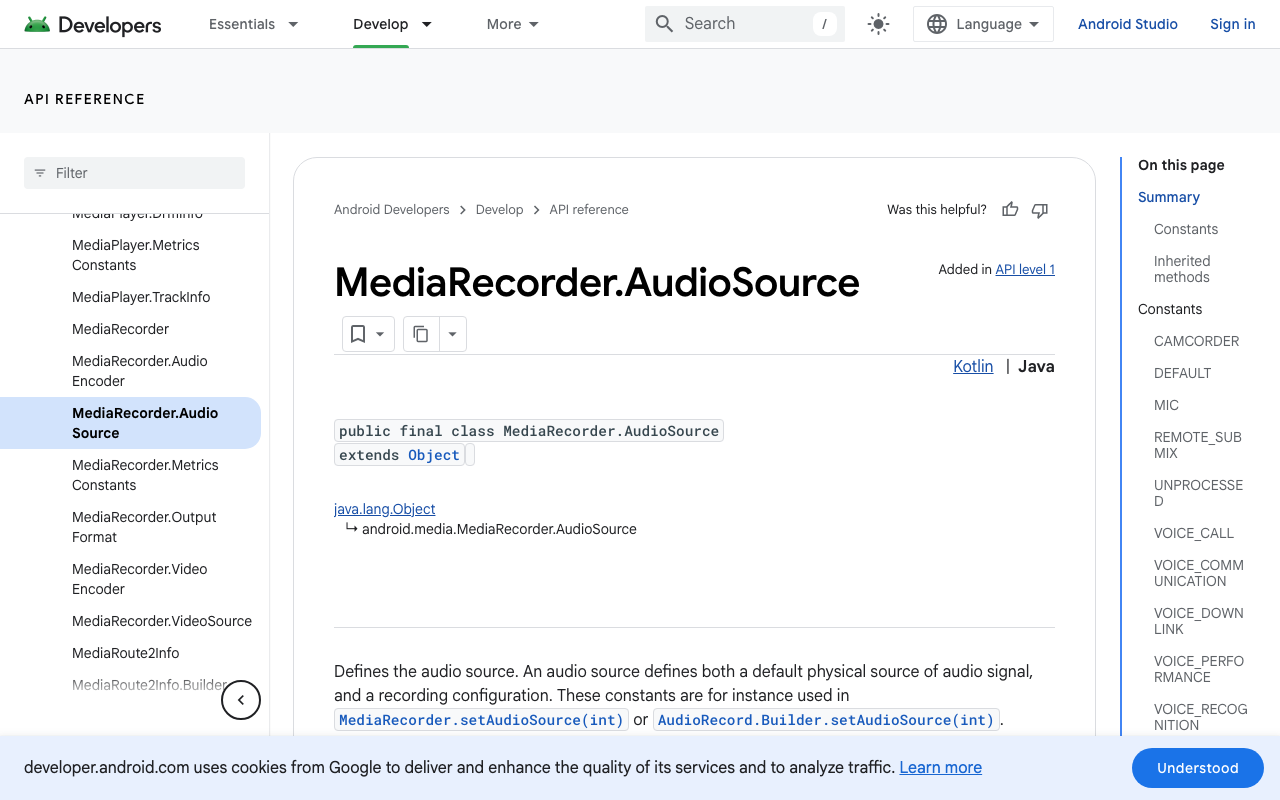Jump to VOICE_COMMUNICATION constant
Viewport: 1280px width, 800px height.
[x=1199, y=573]
